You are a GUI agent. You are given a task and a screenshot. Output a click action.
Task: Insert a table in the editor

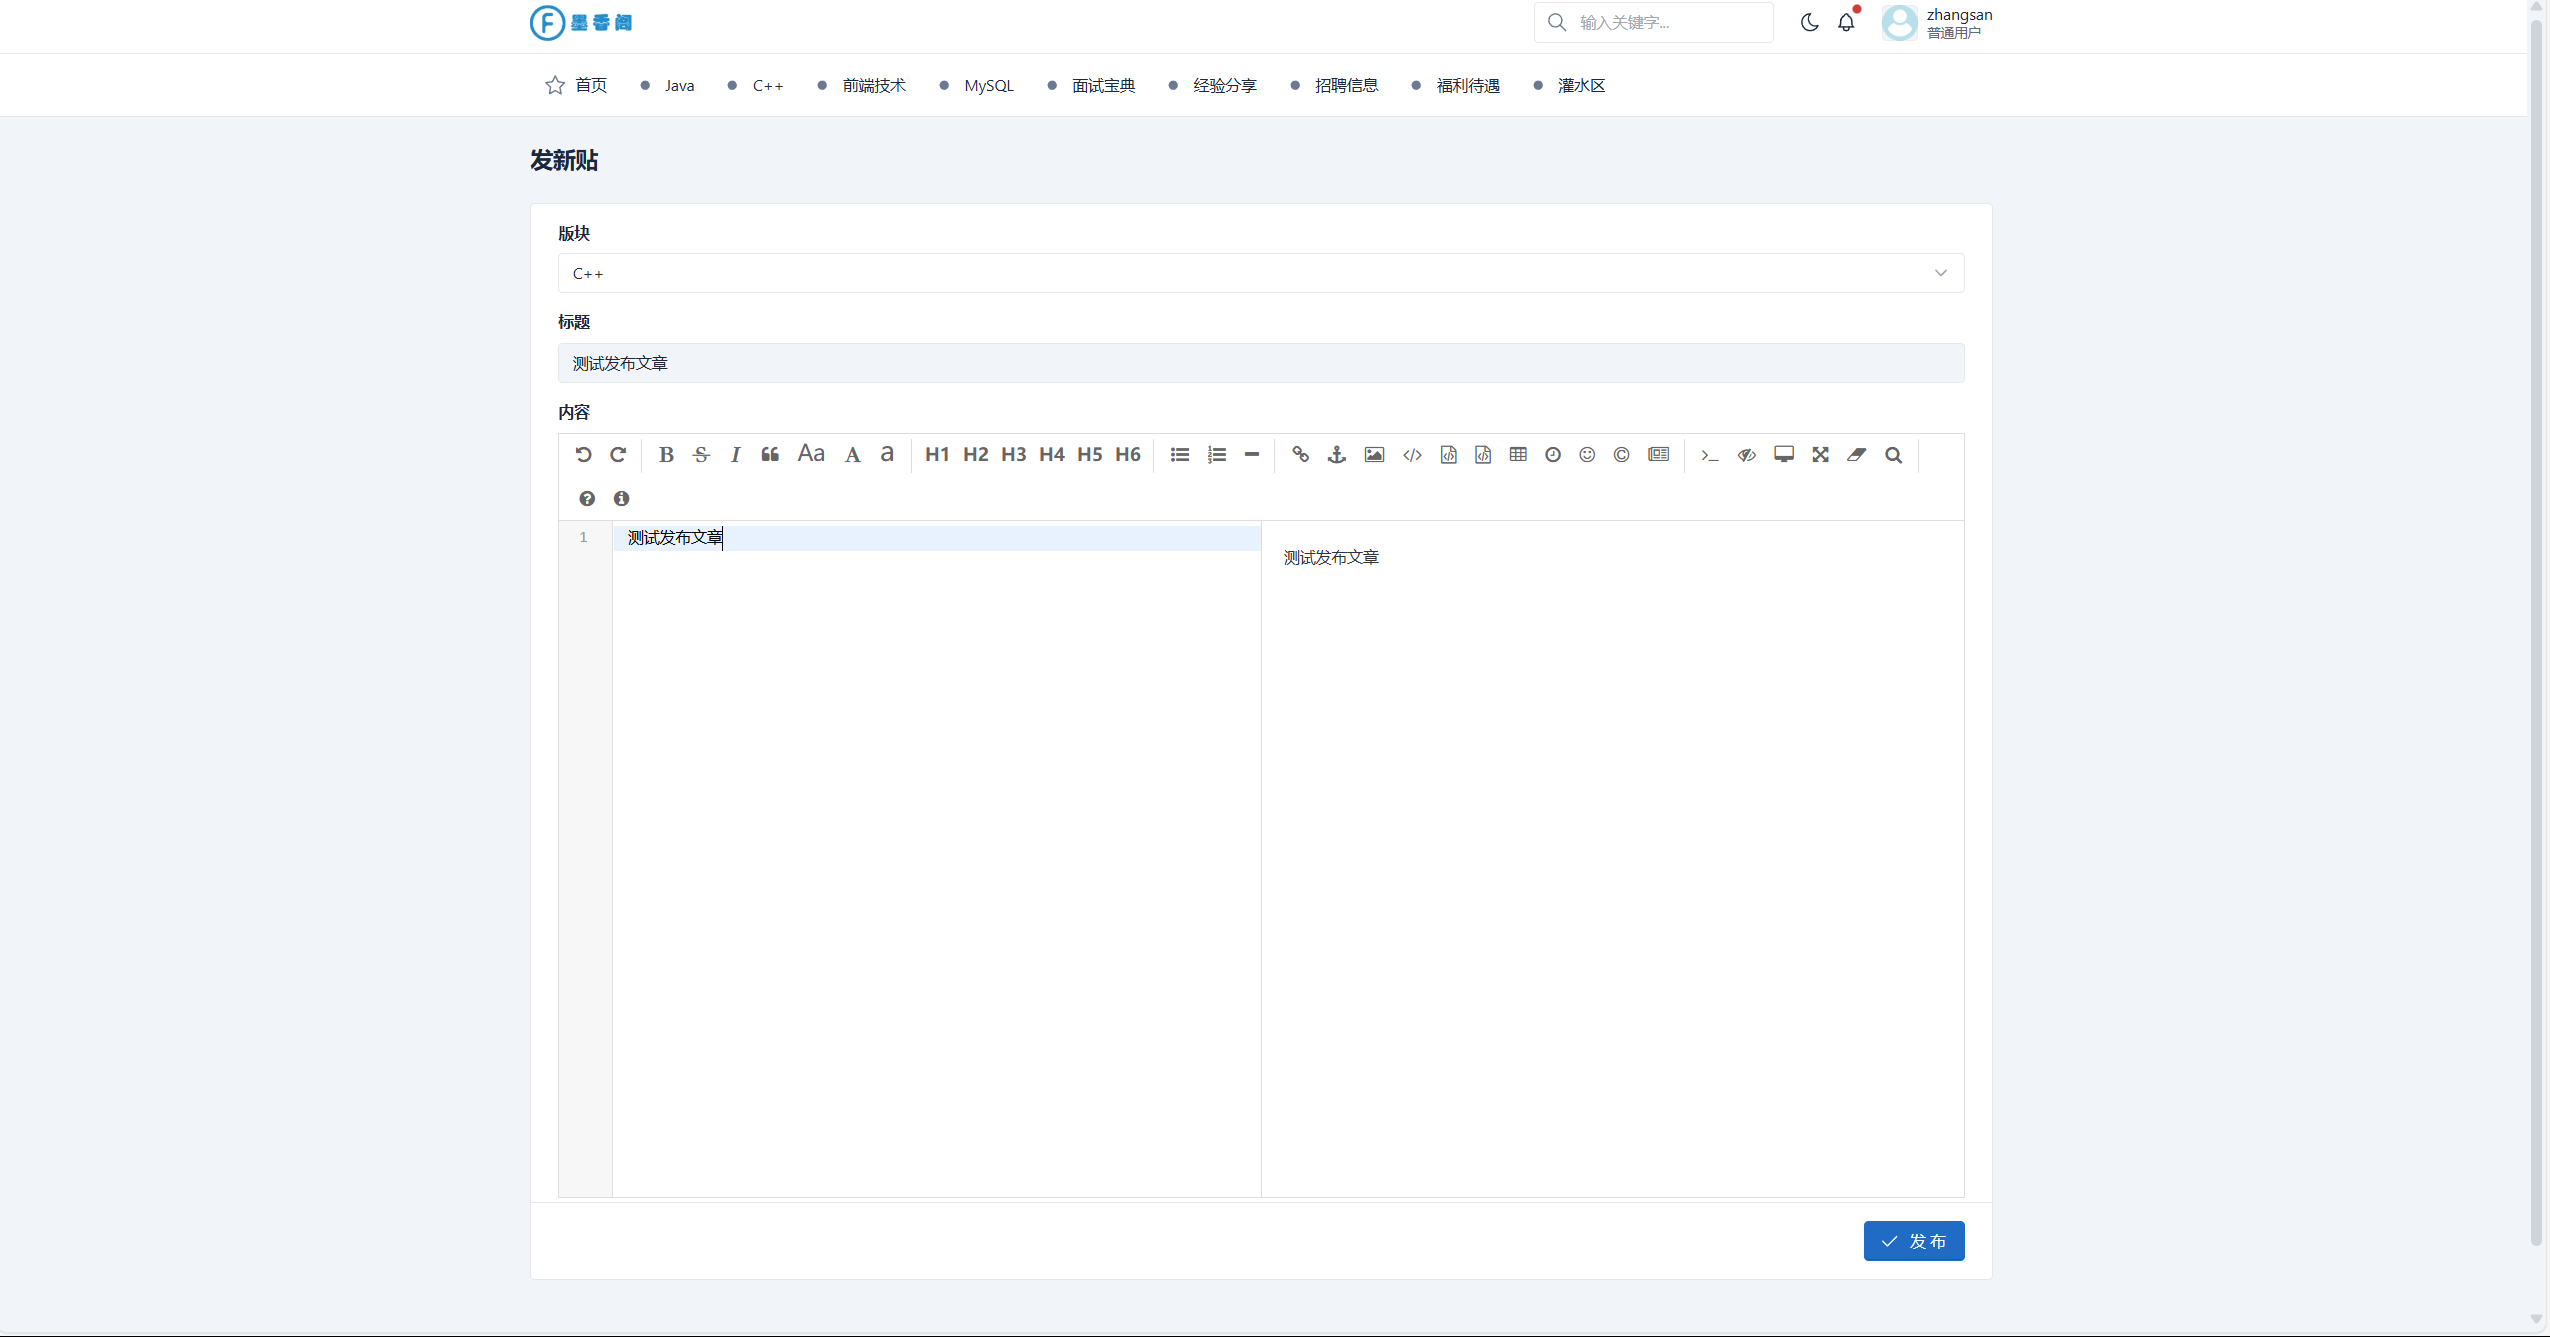tap(1518, 455)
